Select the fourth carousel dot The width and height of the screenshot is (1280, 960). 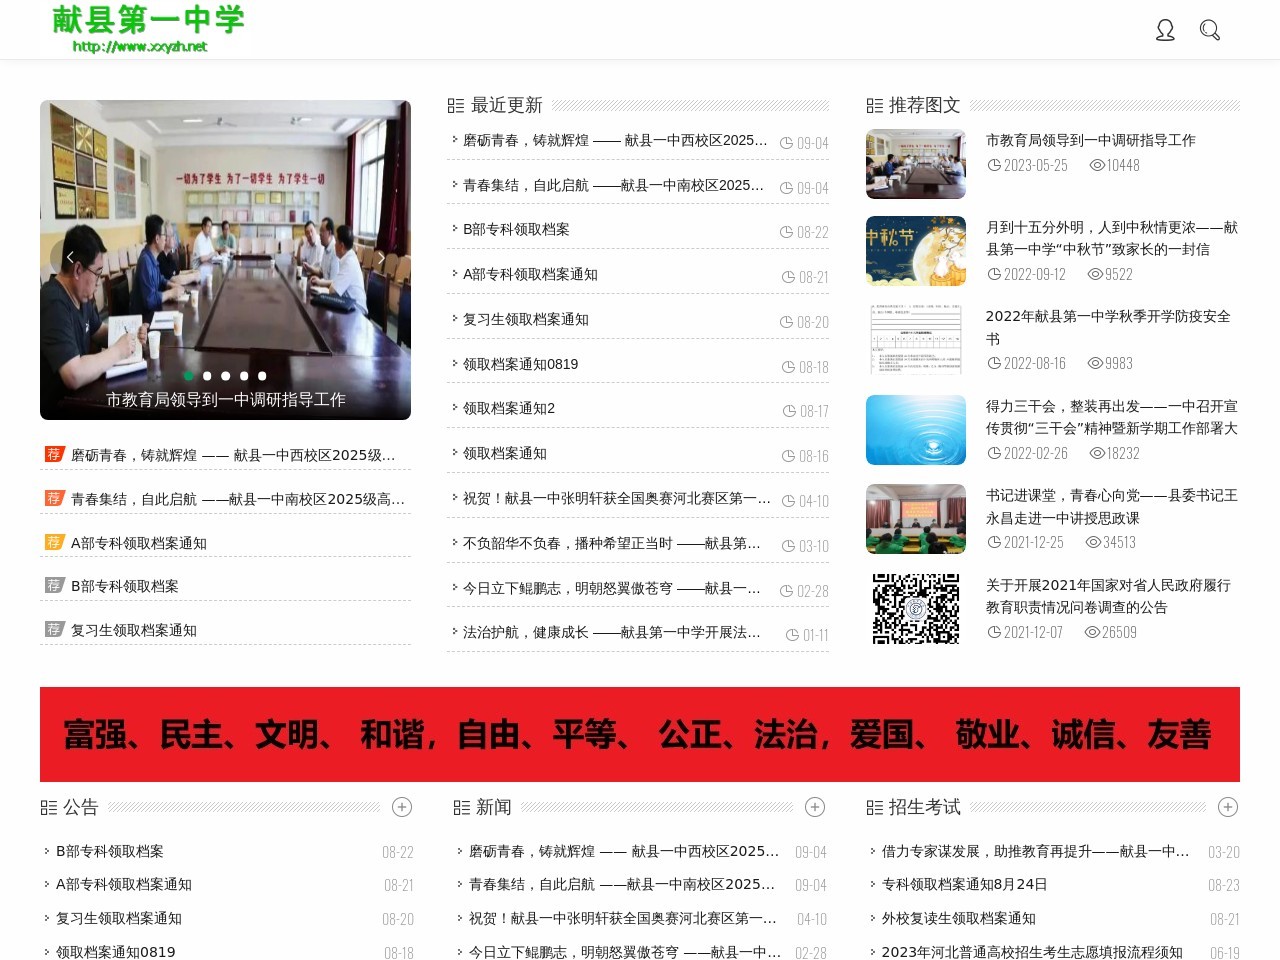coord(244,376)
